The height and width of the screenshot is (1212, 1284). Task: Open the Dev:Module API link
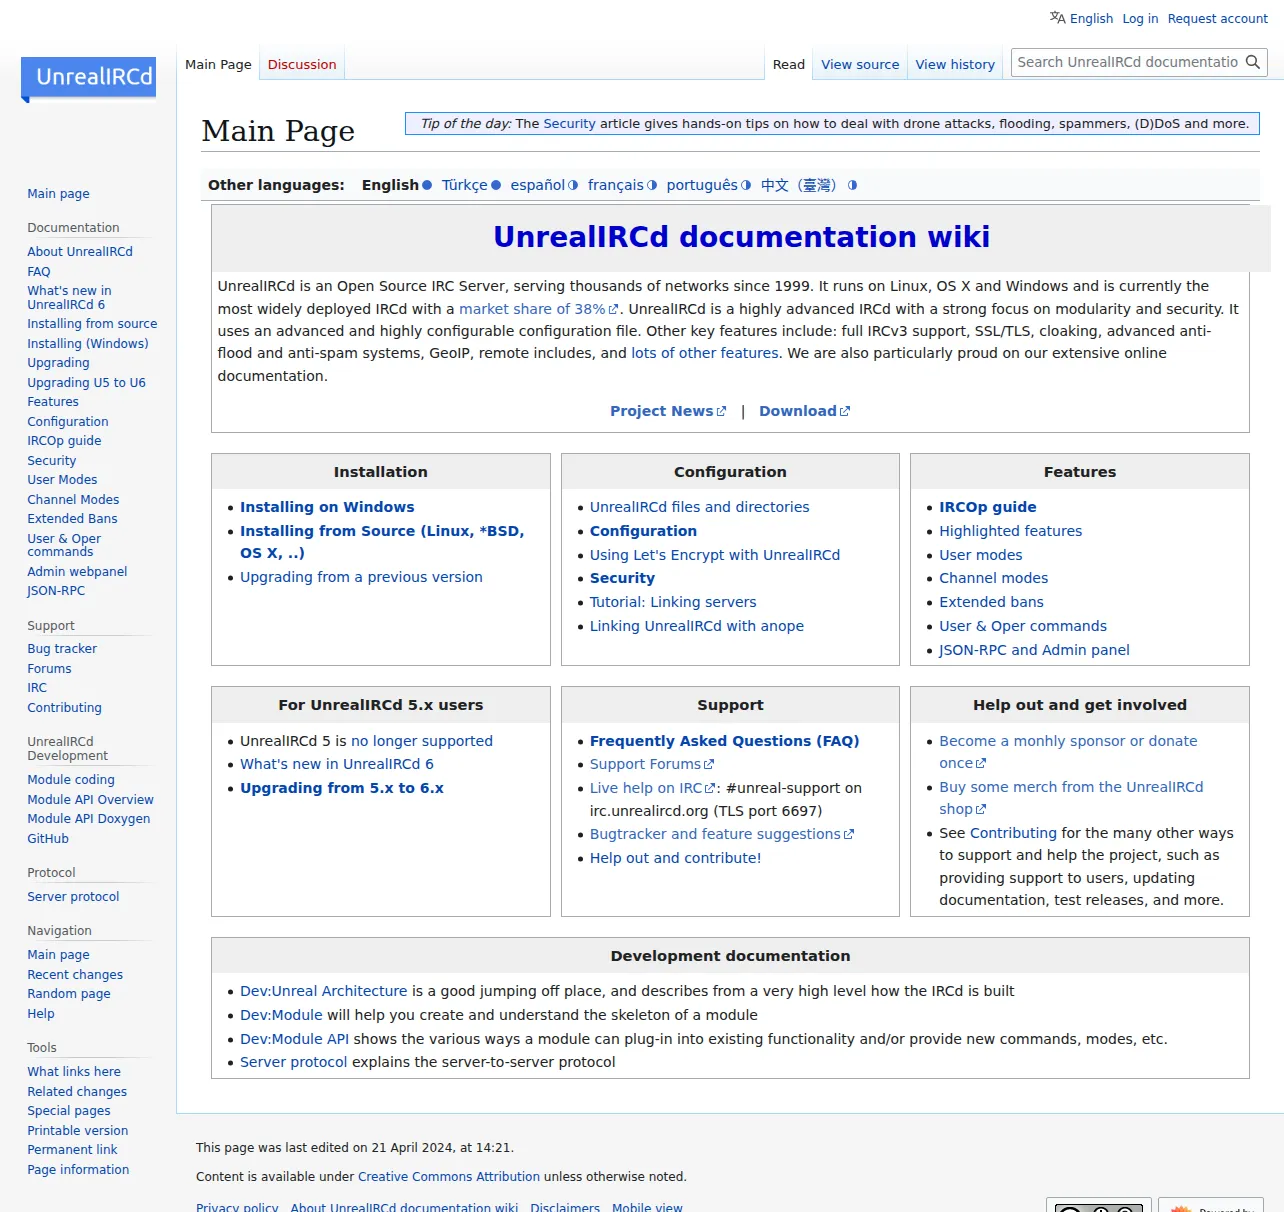[295, 1039]
